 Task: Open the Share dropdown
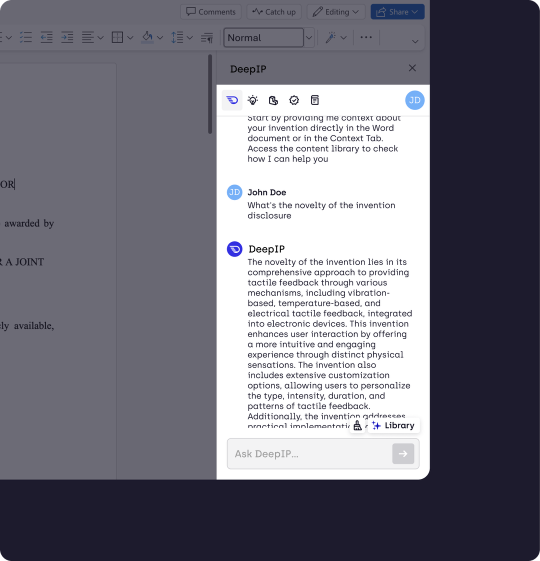[398, 12]
